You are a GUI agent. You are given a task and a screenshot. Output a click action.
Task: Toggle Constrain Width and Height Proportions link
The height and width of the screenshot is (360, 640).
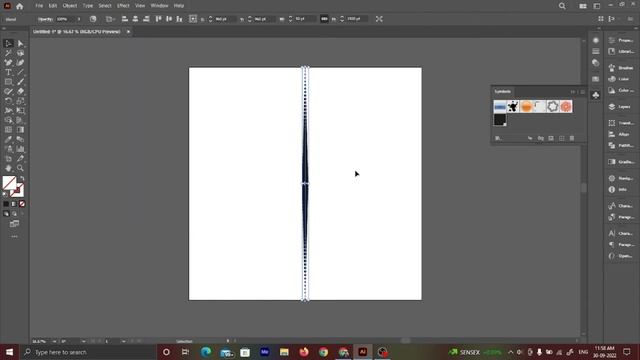pos(324,19)
